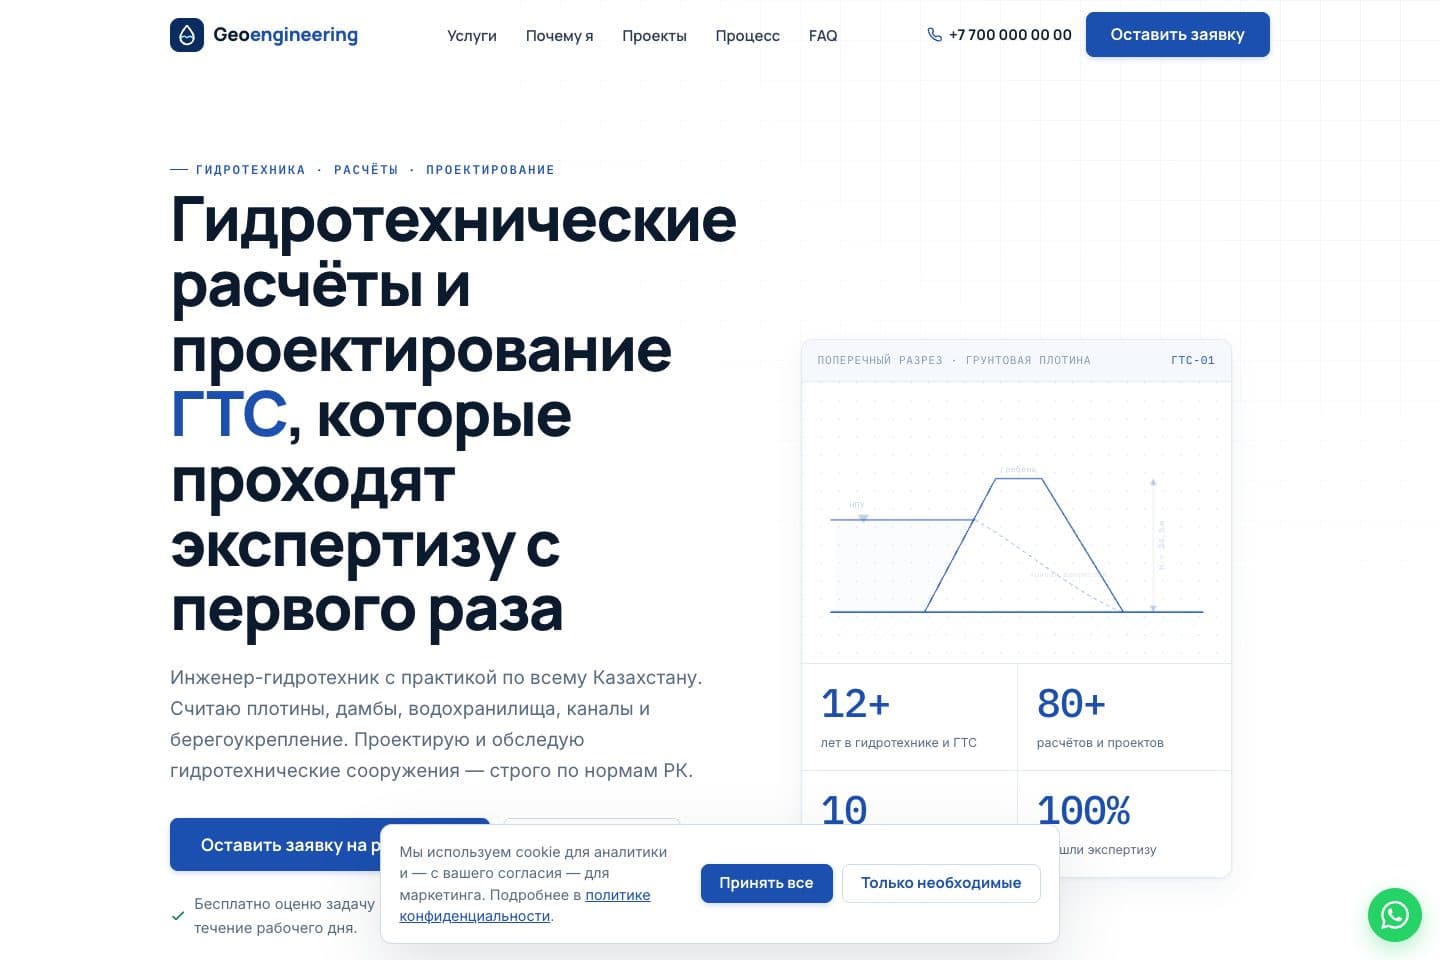Click the 'ГИДРОТЕХНИКА' tagline word
This screenshot has height=960, width=1440.
251,170
